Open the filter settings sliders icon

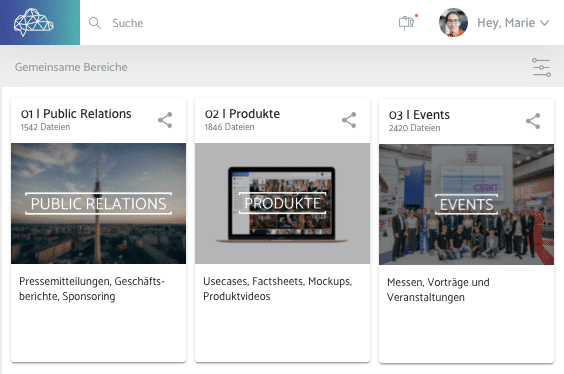pos(541,67)
